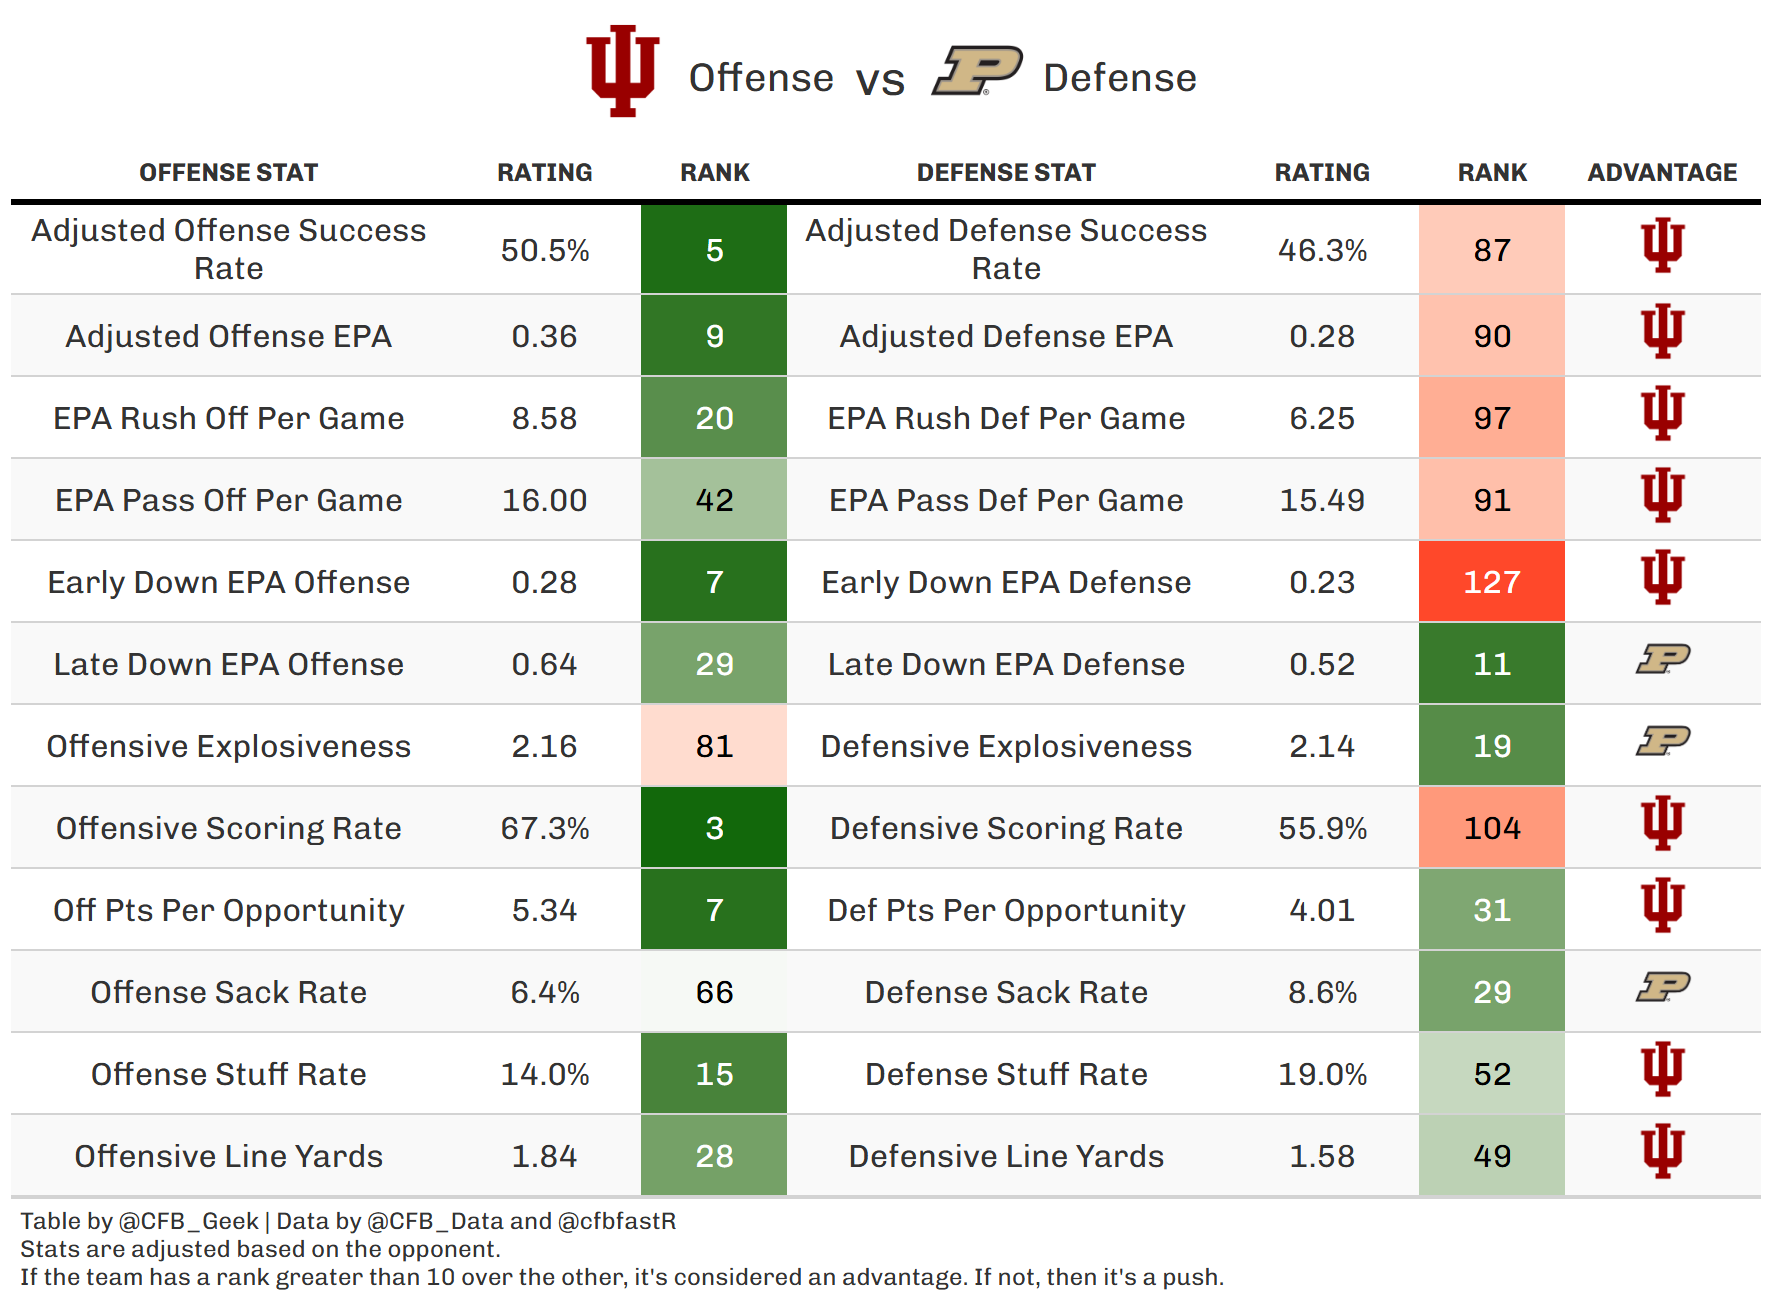Click the ADVANTAGE column header
1770x1312 pixels.
coord(1662,173)
